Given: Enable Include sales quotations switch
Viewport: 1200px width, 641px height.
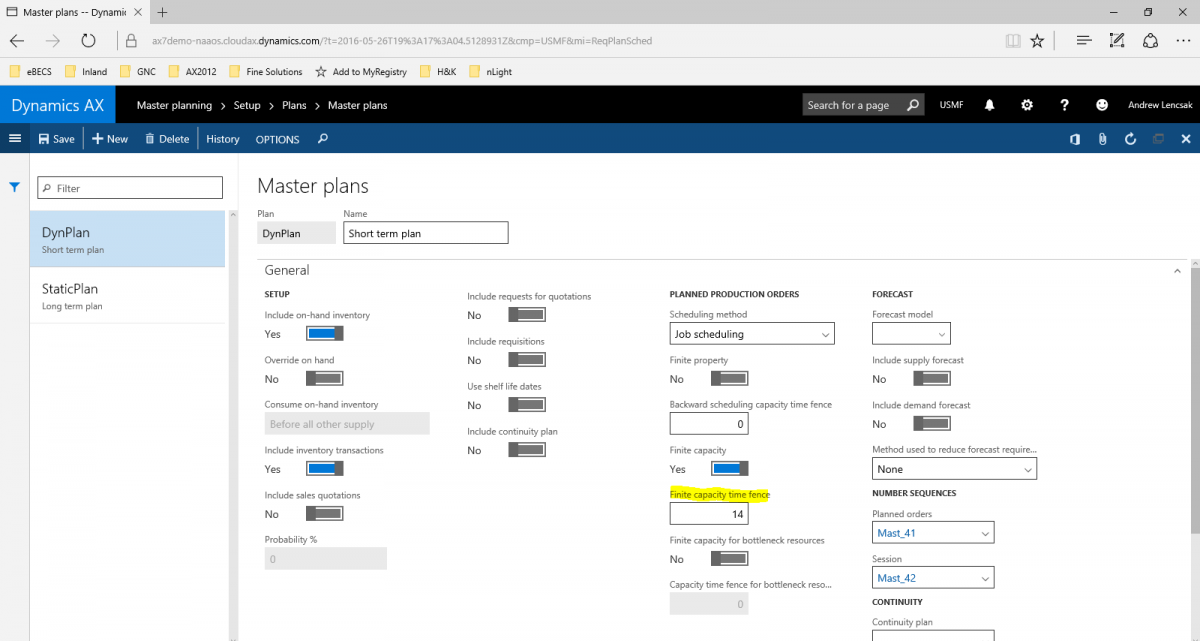Looking at the screenshot, I should [325, 514].
